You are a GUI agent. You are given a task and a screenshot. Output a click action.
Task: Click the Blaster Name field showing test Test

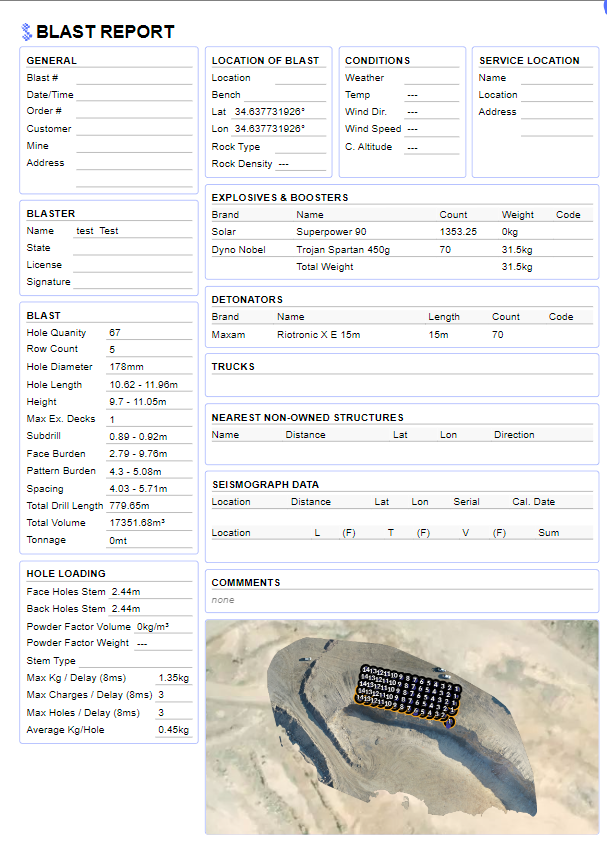click(x=133, y=231)
